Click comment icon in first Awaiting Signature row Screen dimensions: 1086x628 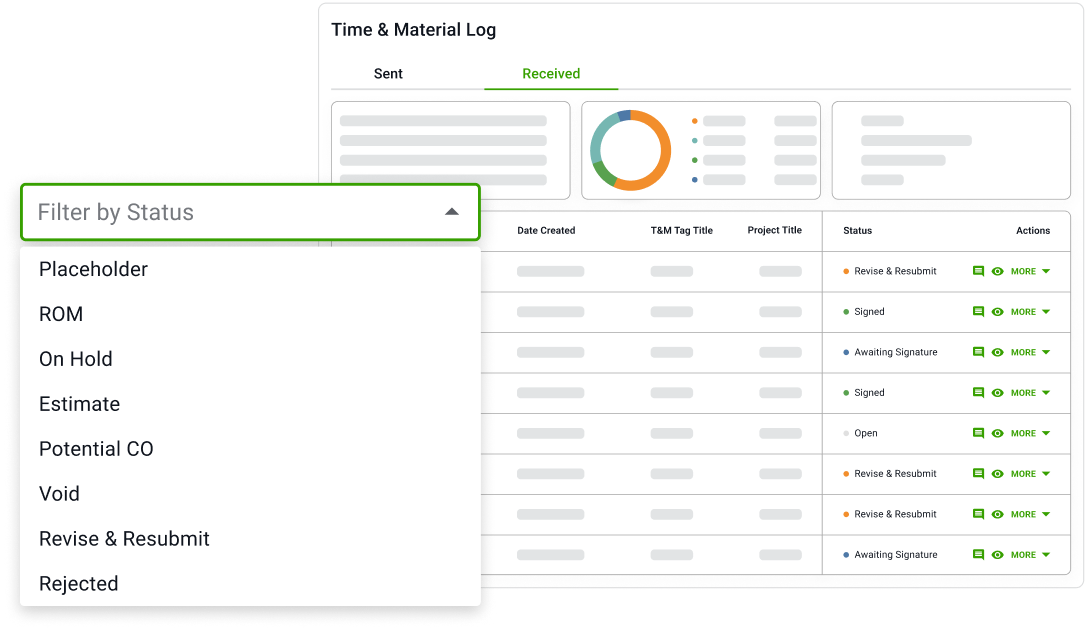978,352
